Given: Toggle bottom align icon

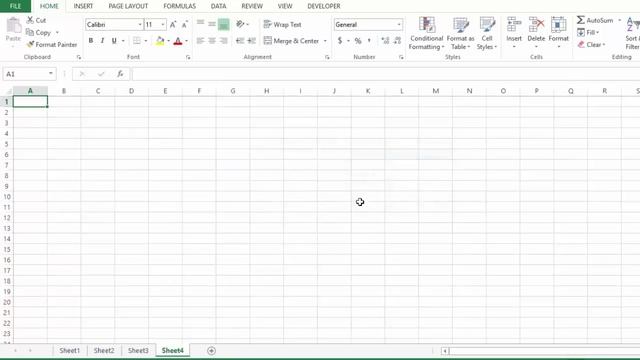Looking at the screenshot, I should [x=224, y=24].
